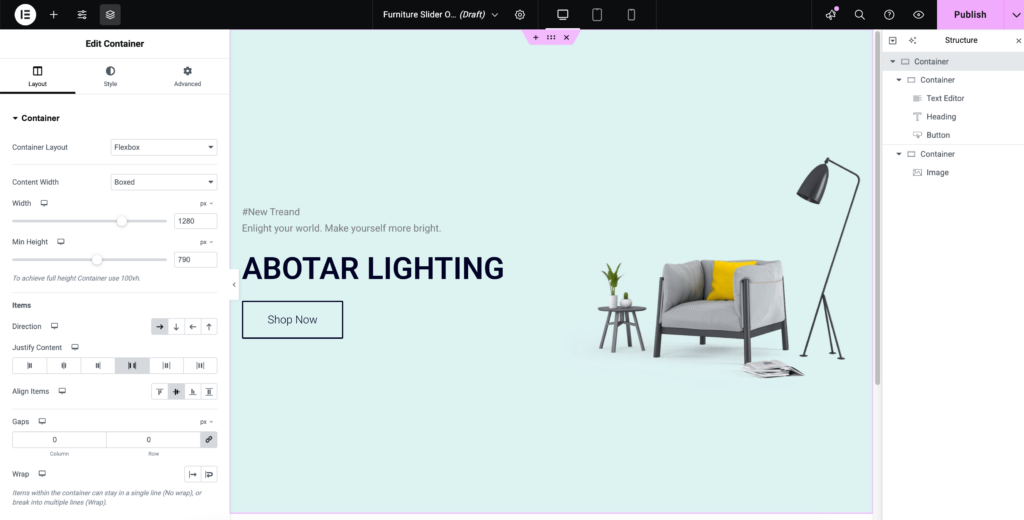Select Image item in Structure panel
This screenshot has width=1024, height=520.
[937, 172]
